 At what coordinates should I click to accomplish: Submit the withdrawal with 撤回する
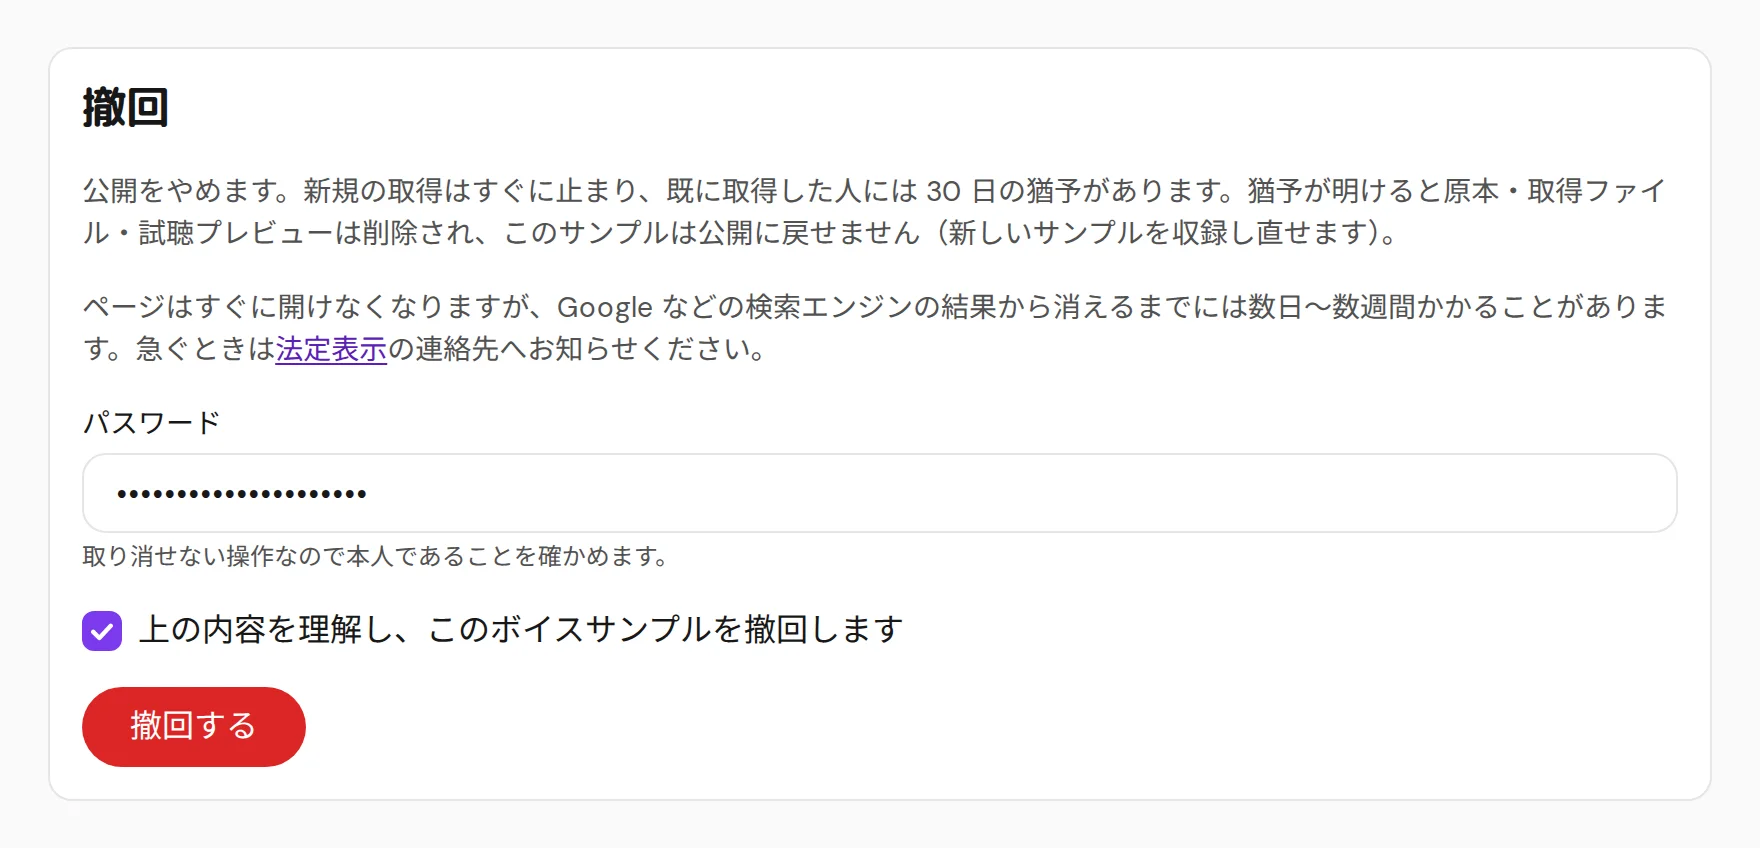click(193, 726)
